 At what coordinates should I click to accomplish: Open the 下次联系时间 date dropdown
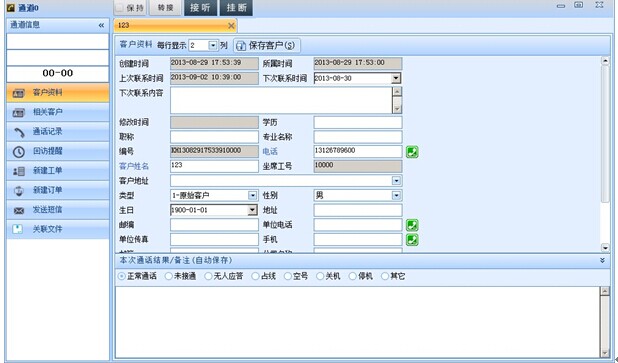pos(396,78)
